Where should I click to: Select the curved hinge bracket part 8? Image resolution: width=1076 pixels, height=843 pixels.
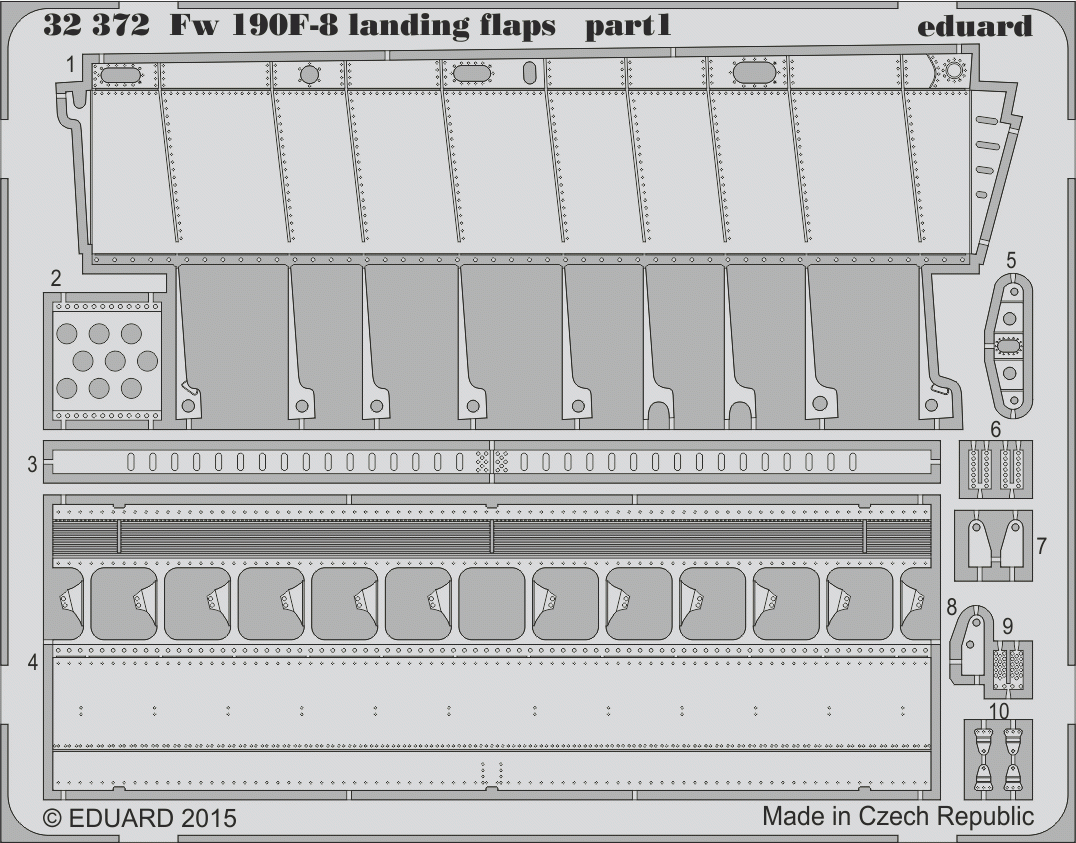970,643
